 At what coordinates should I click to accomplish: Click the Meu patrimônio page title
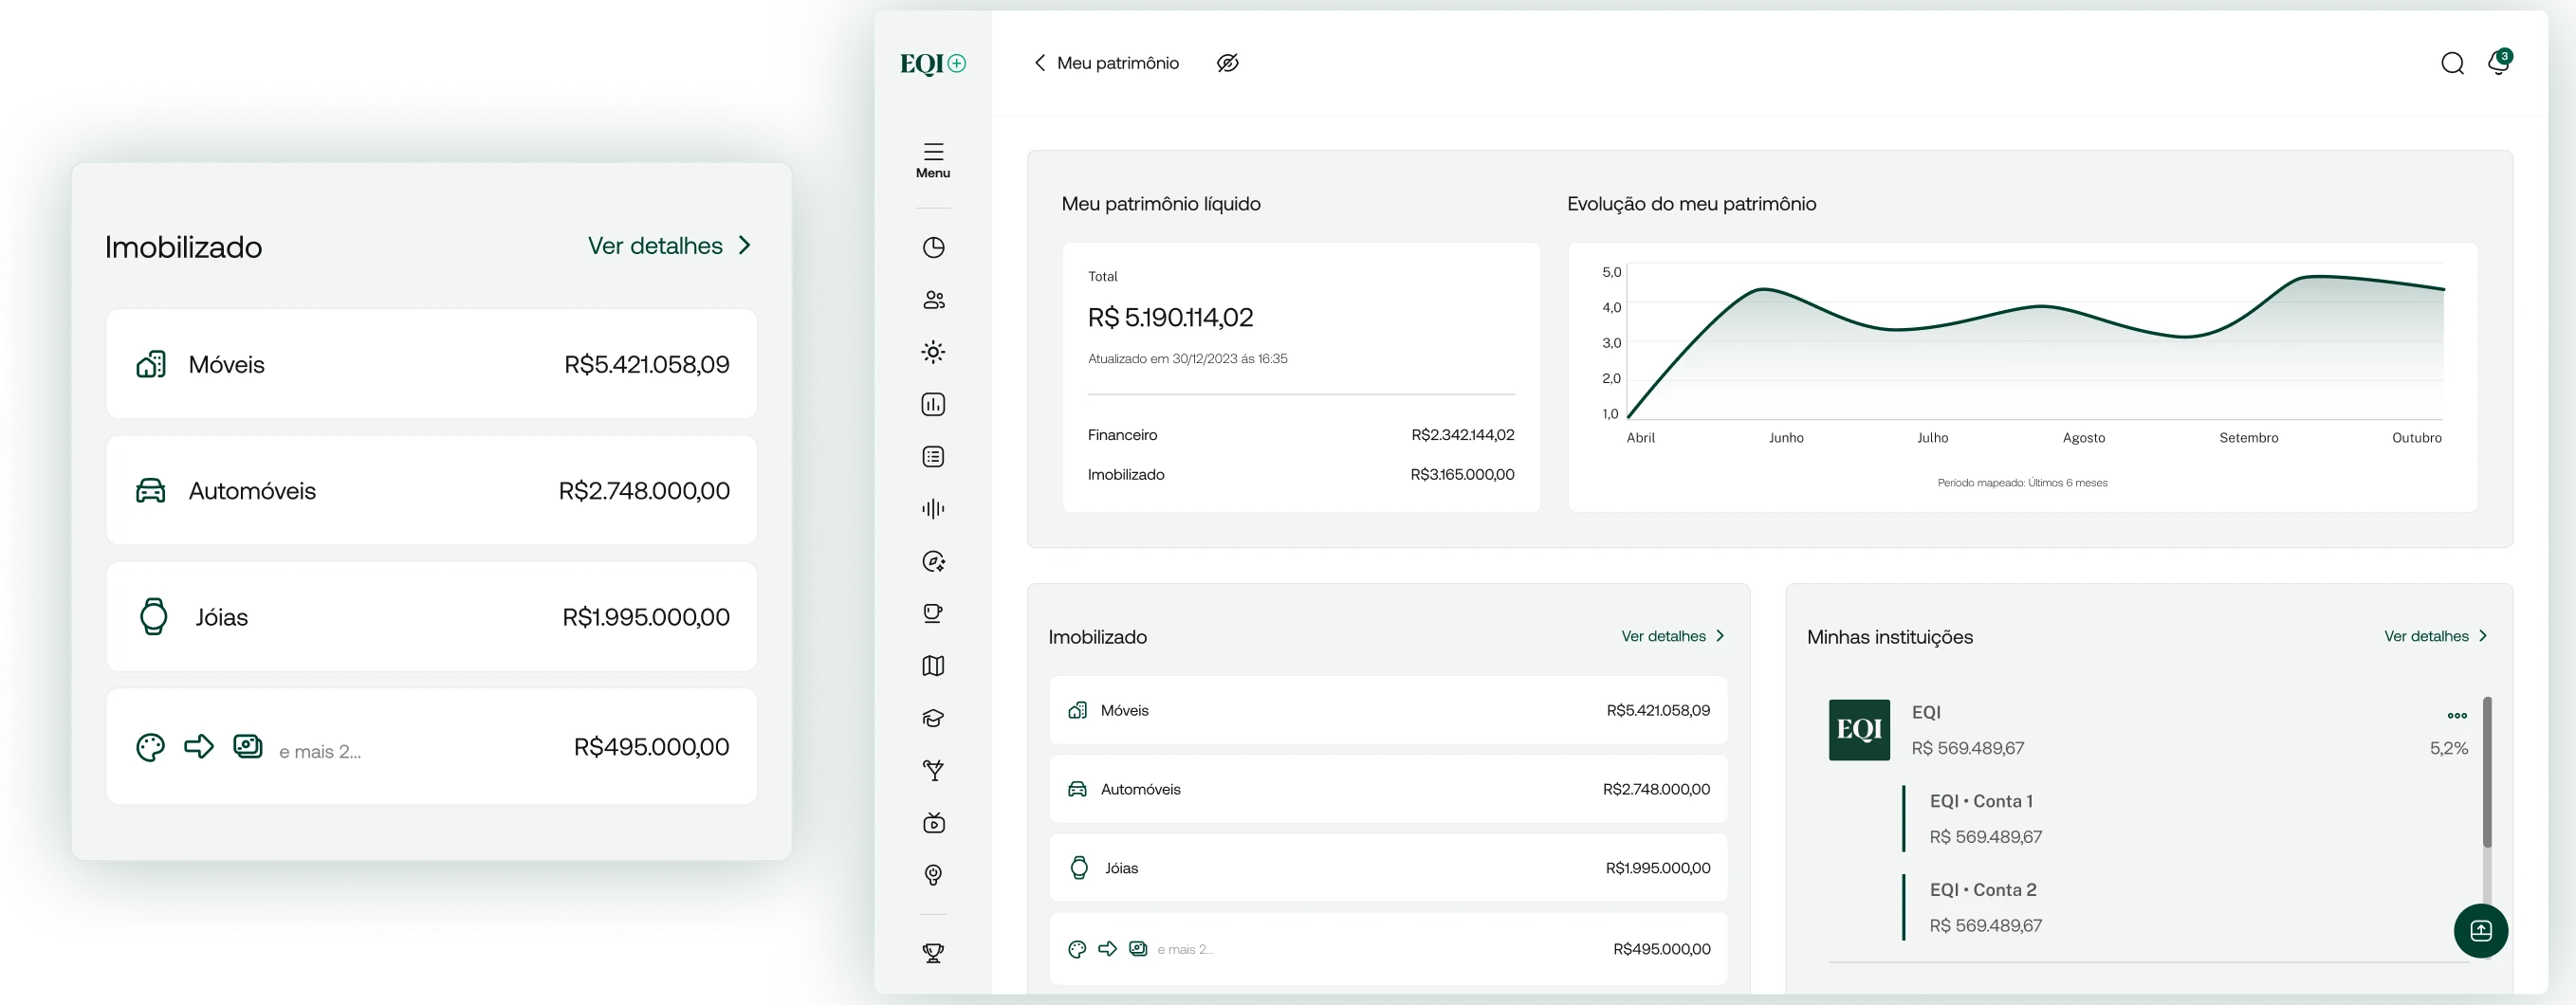point(1118,63)
